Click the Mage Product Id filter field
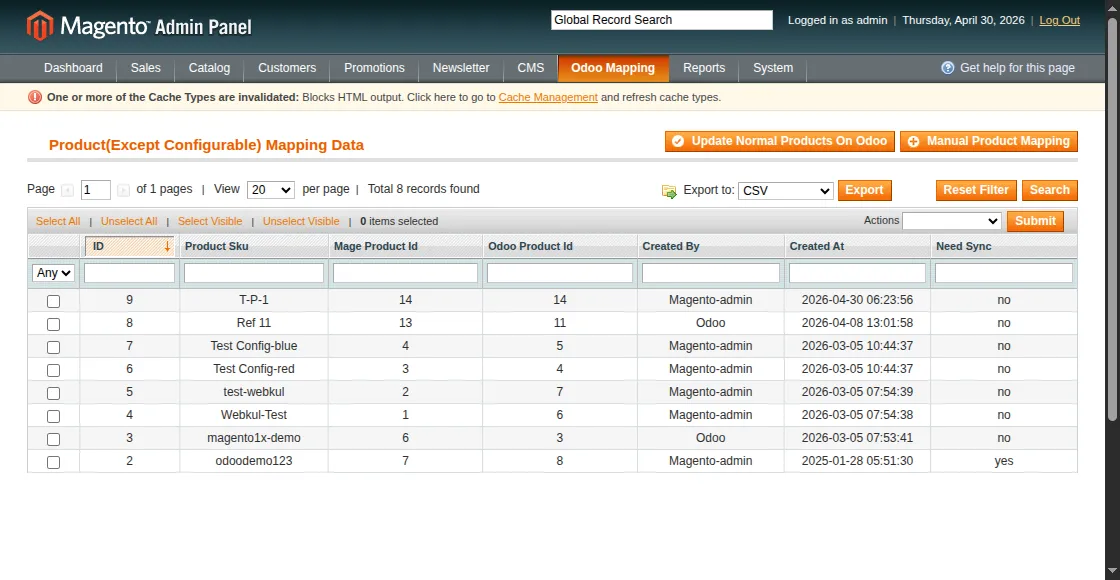Viewport: 1120px width, 580px height. (405, 273)
